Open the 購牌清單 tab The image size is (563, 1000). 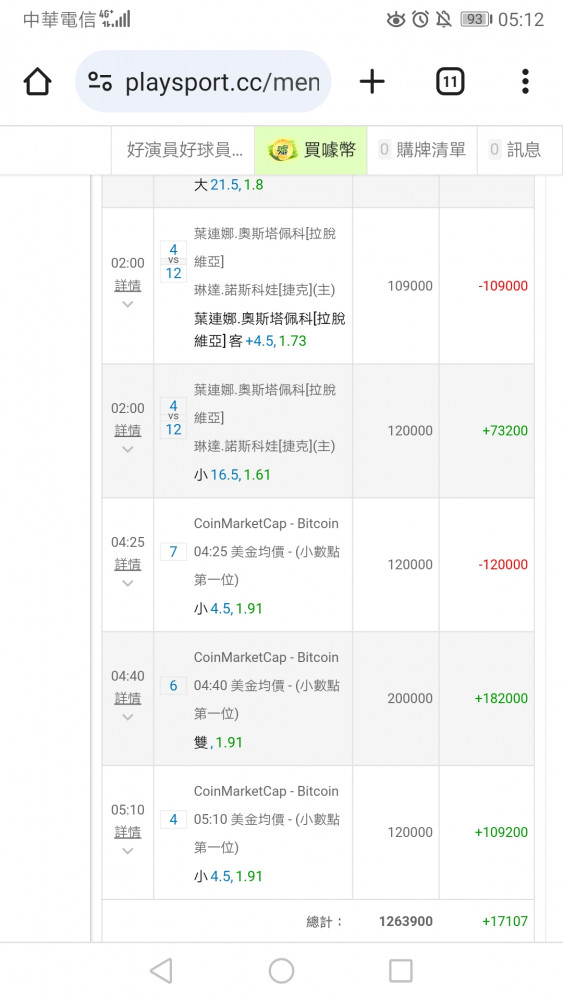point(422,150)
